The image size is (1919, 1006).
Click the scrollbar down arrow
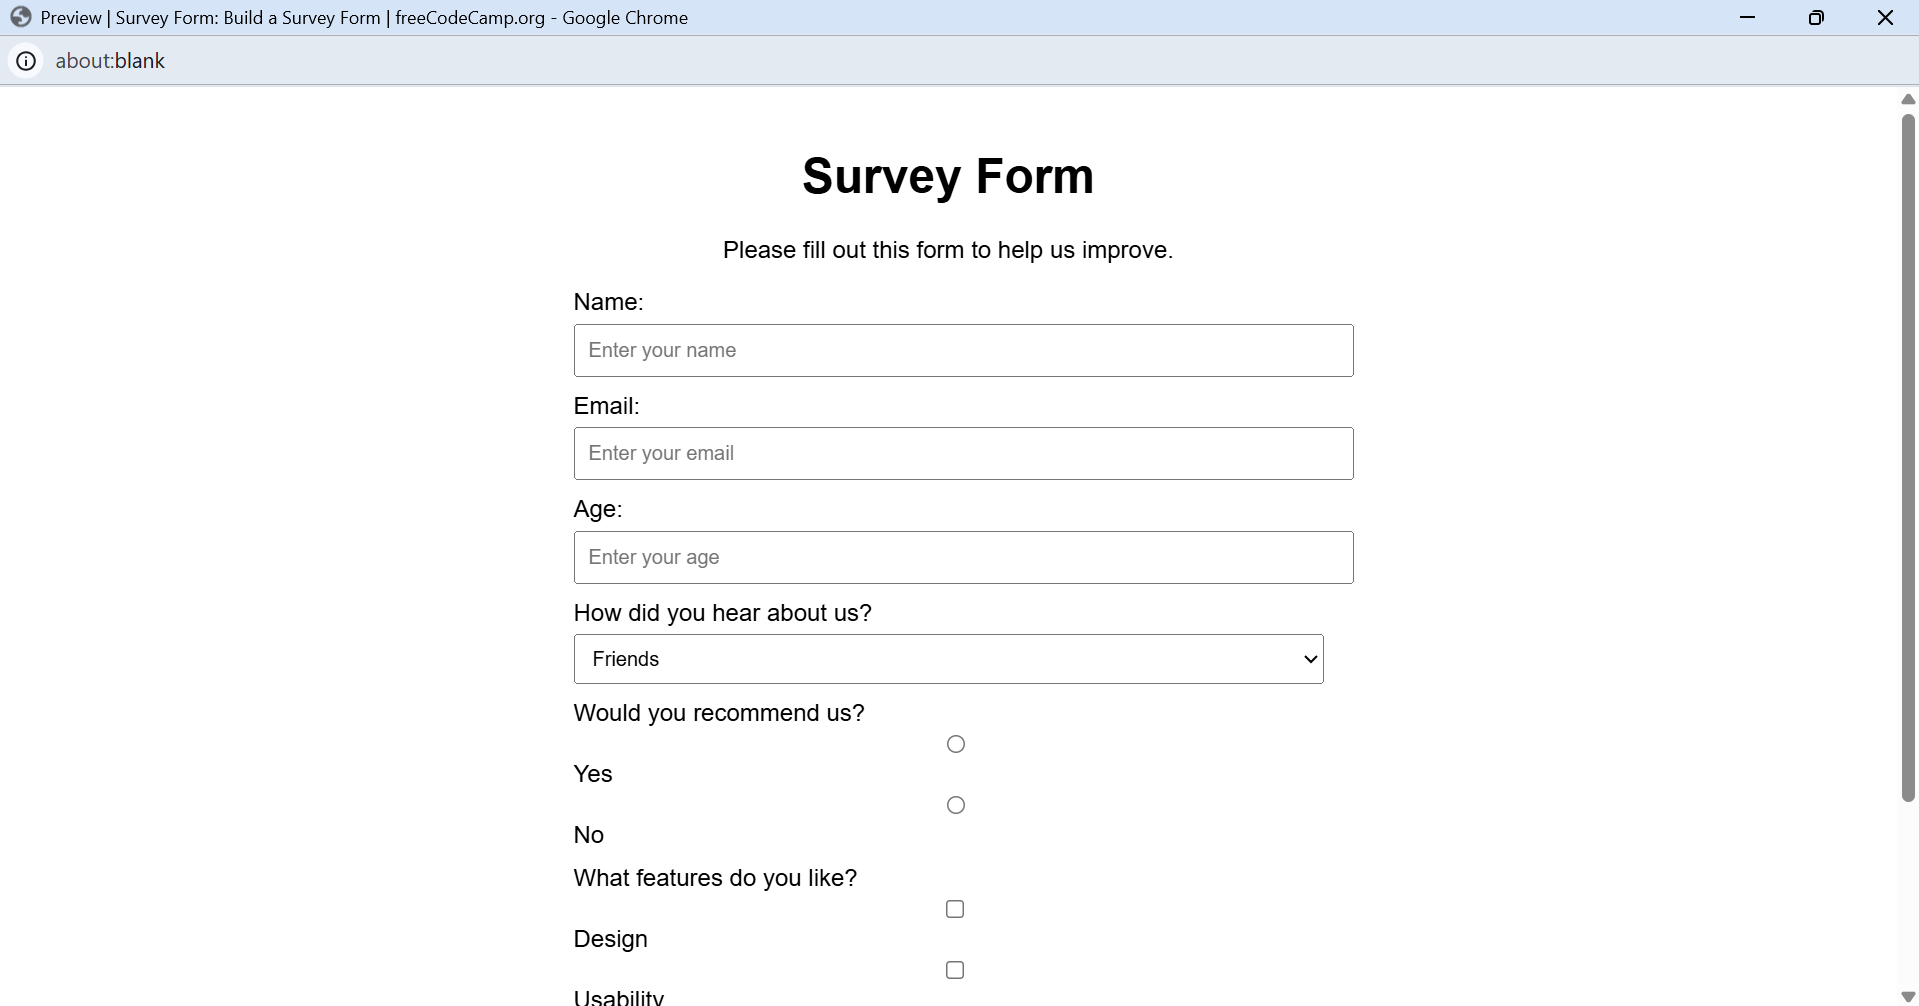(1908, 996)
